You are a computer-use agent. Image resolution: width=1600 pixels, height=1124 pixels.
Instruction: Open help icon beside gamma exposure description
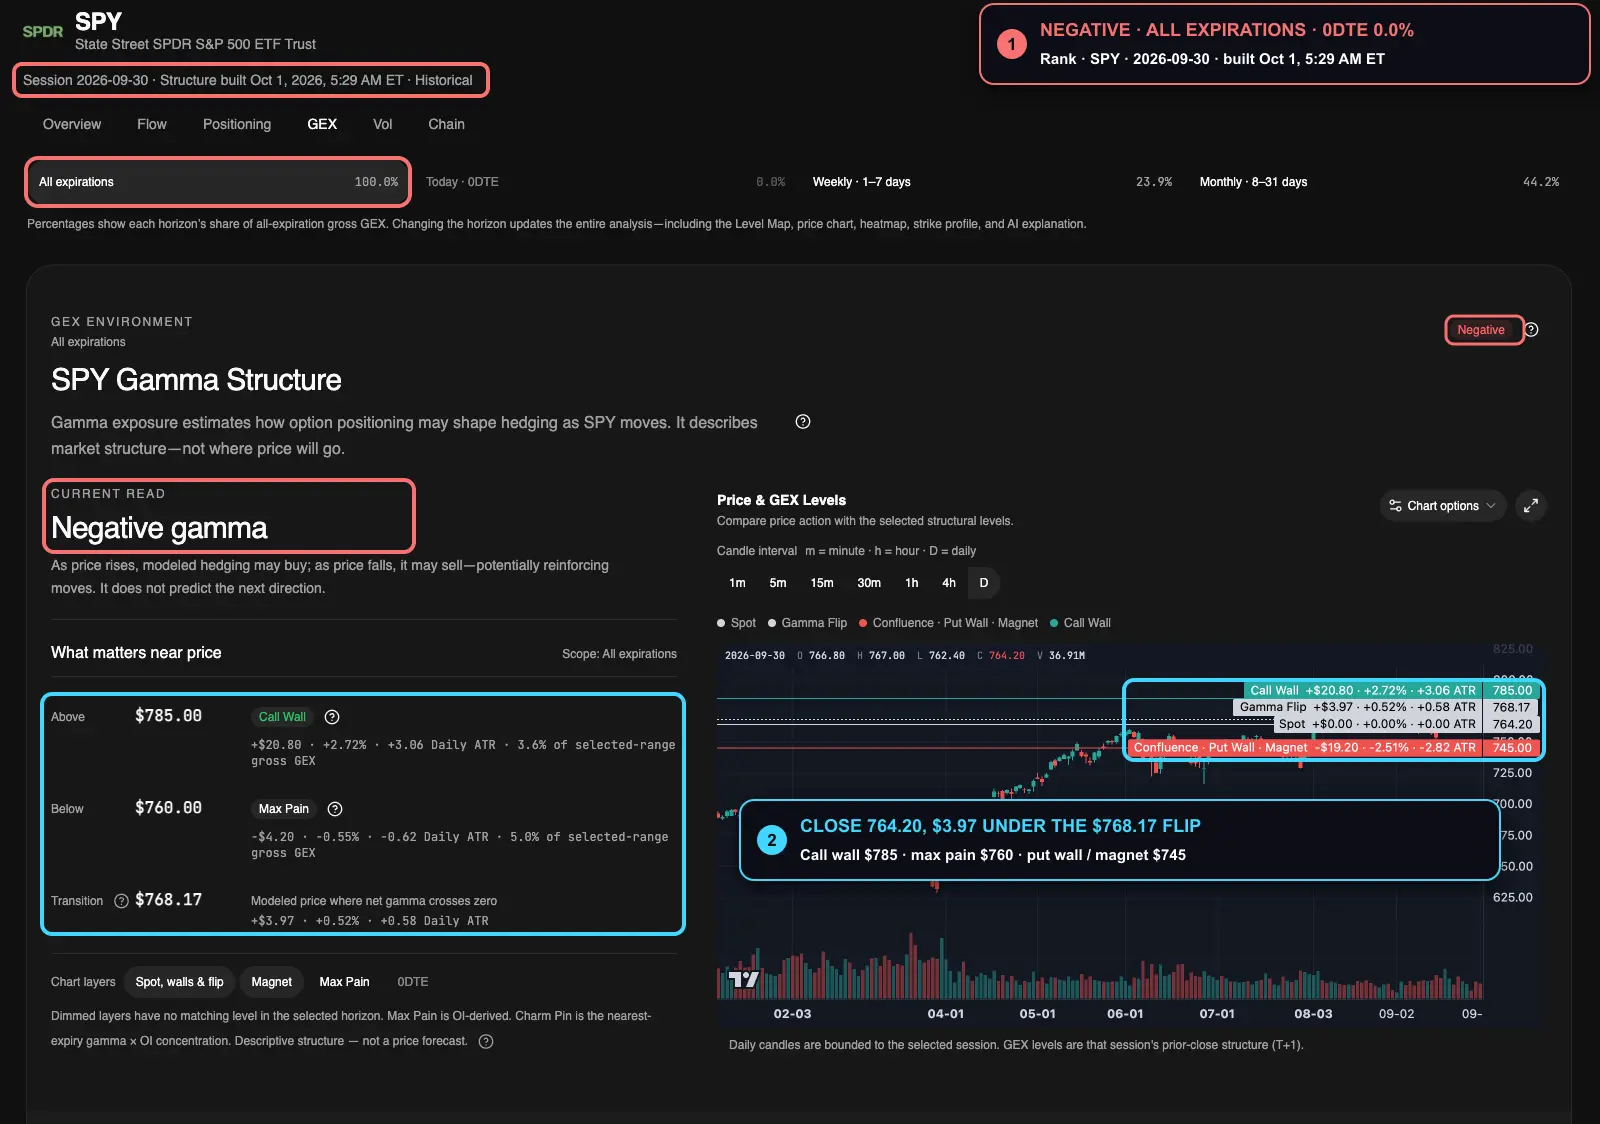(802, 422)
